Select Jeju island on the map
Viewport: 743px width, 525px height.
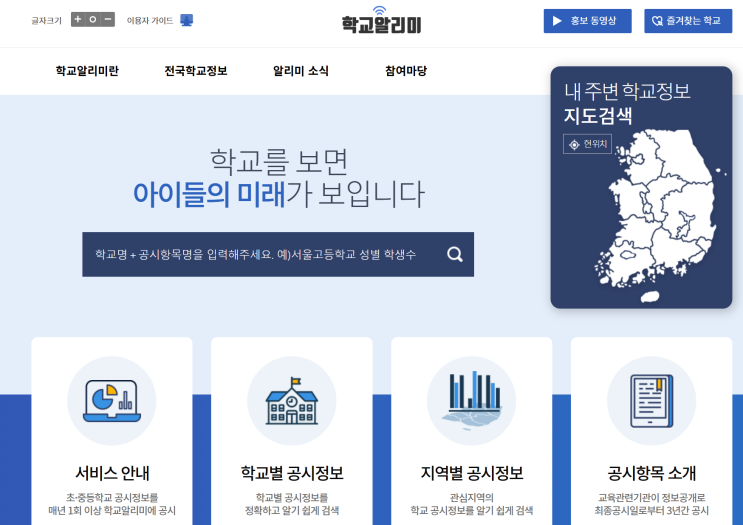point(650,297)
